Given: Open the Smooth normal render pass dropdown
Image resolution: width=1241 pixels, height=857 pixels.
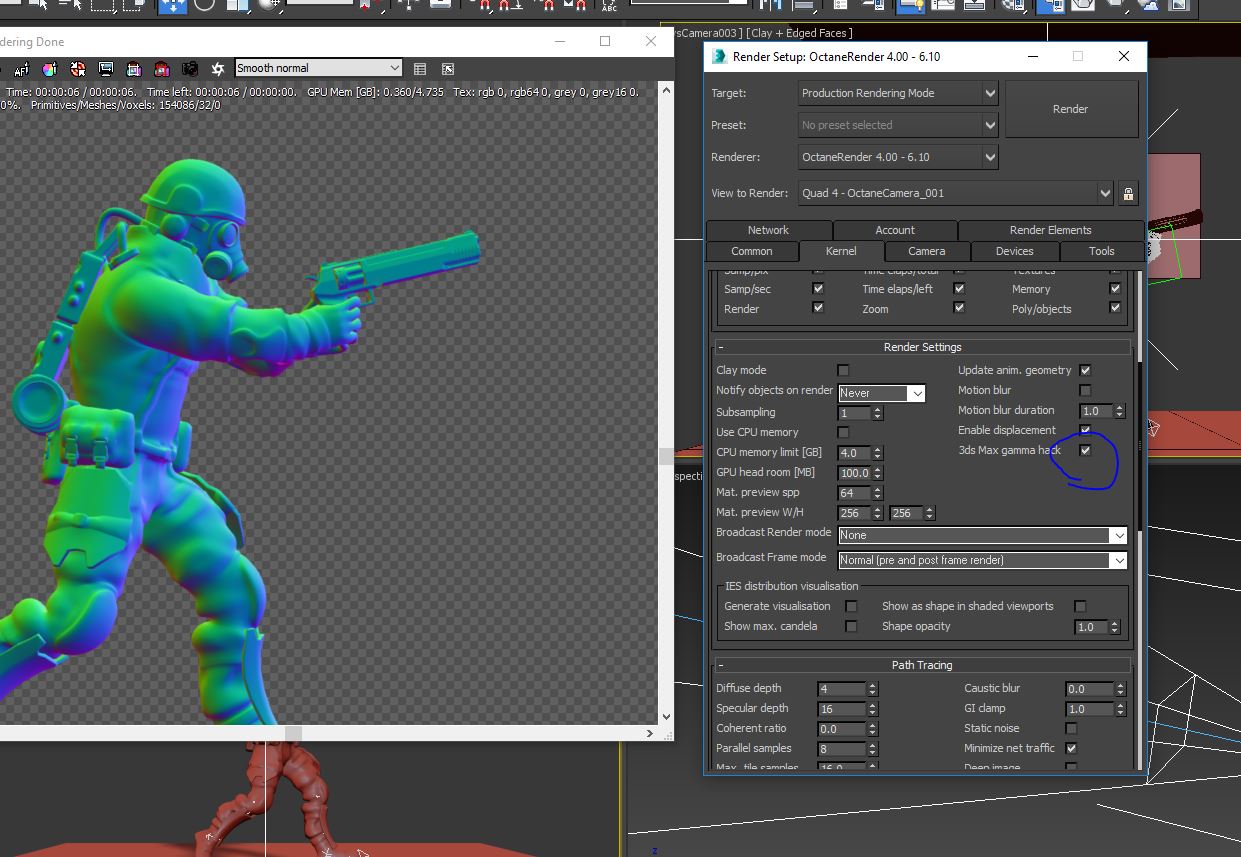Looking at the screenshot, I should pos(318,68).
